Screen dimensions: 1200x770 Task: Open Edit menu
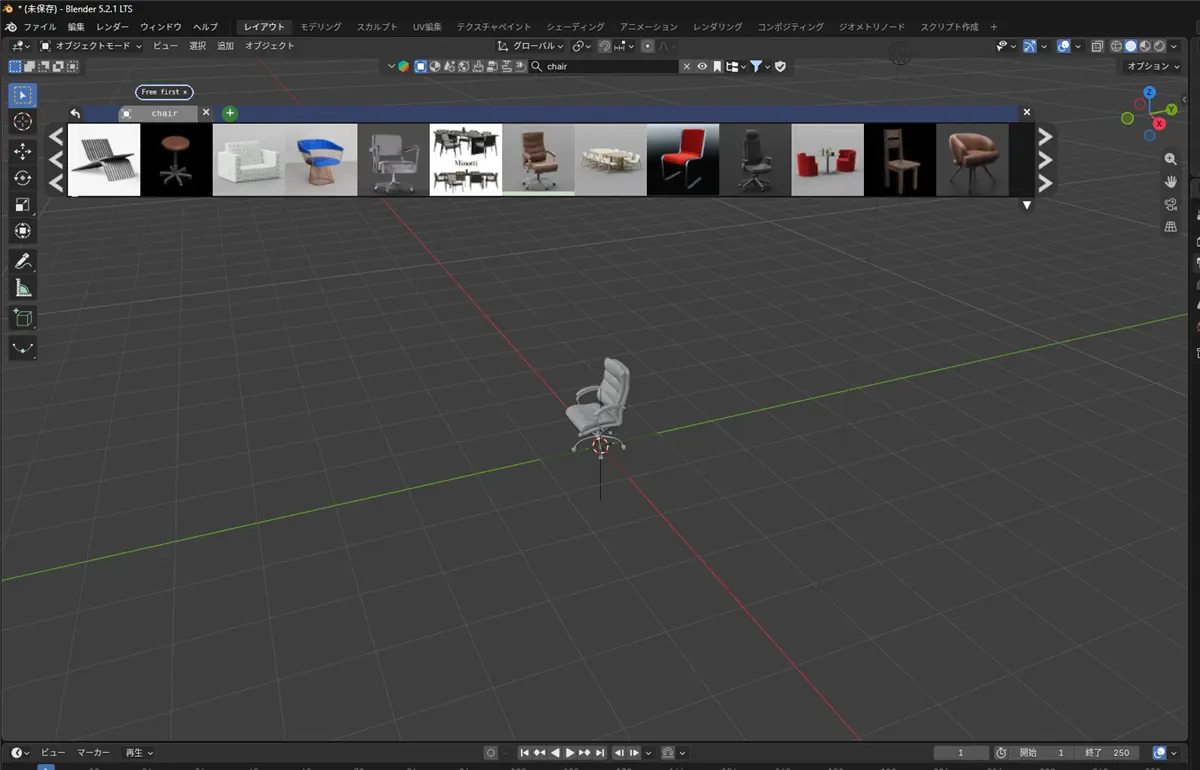(x=77, y=27)
